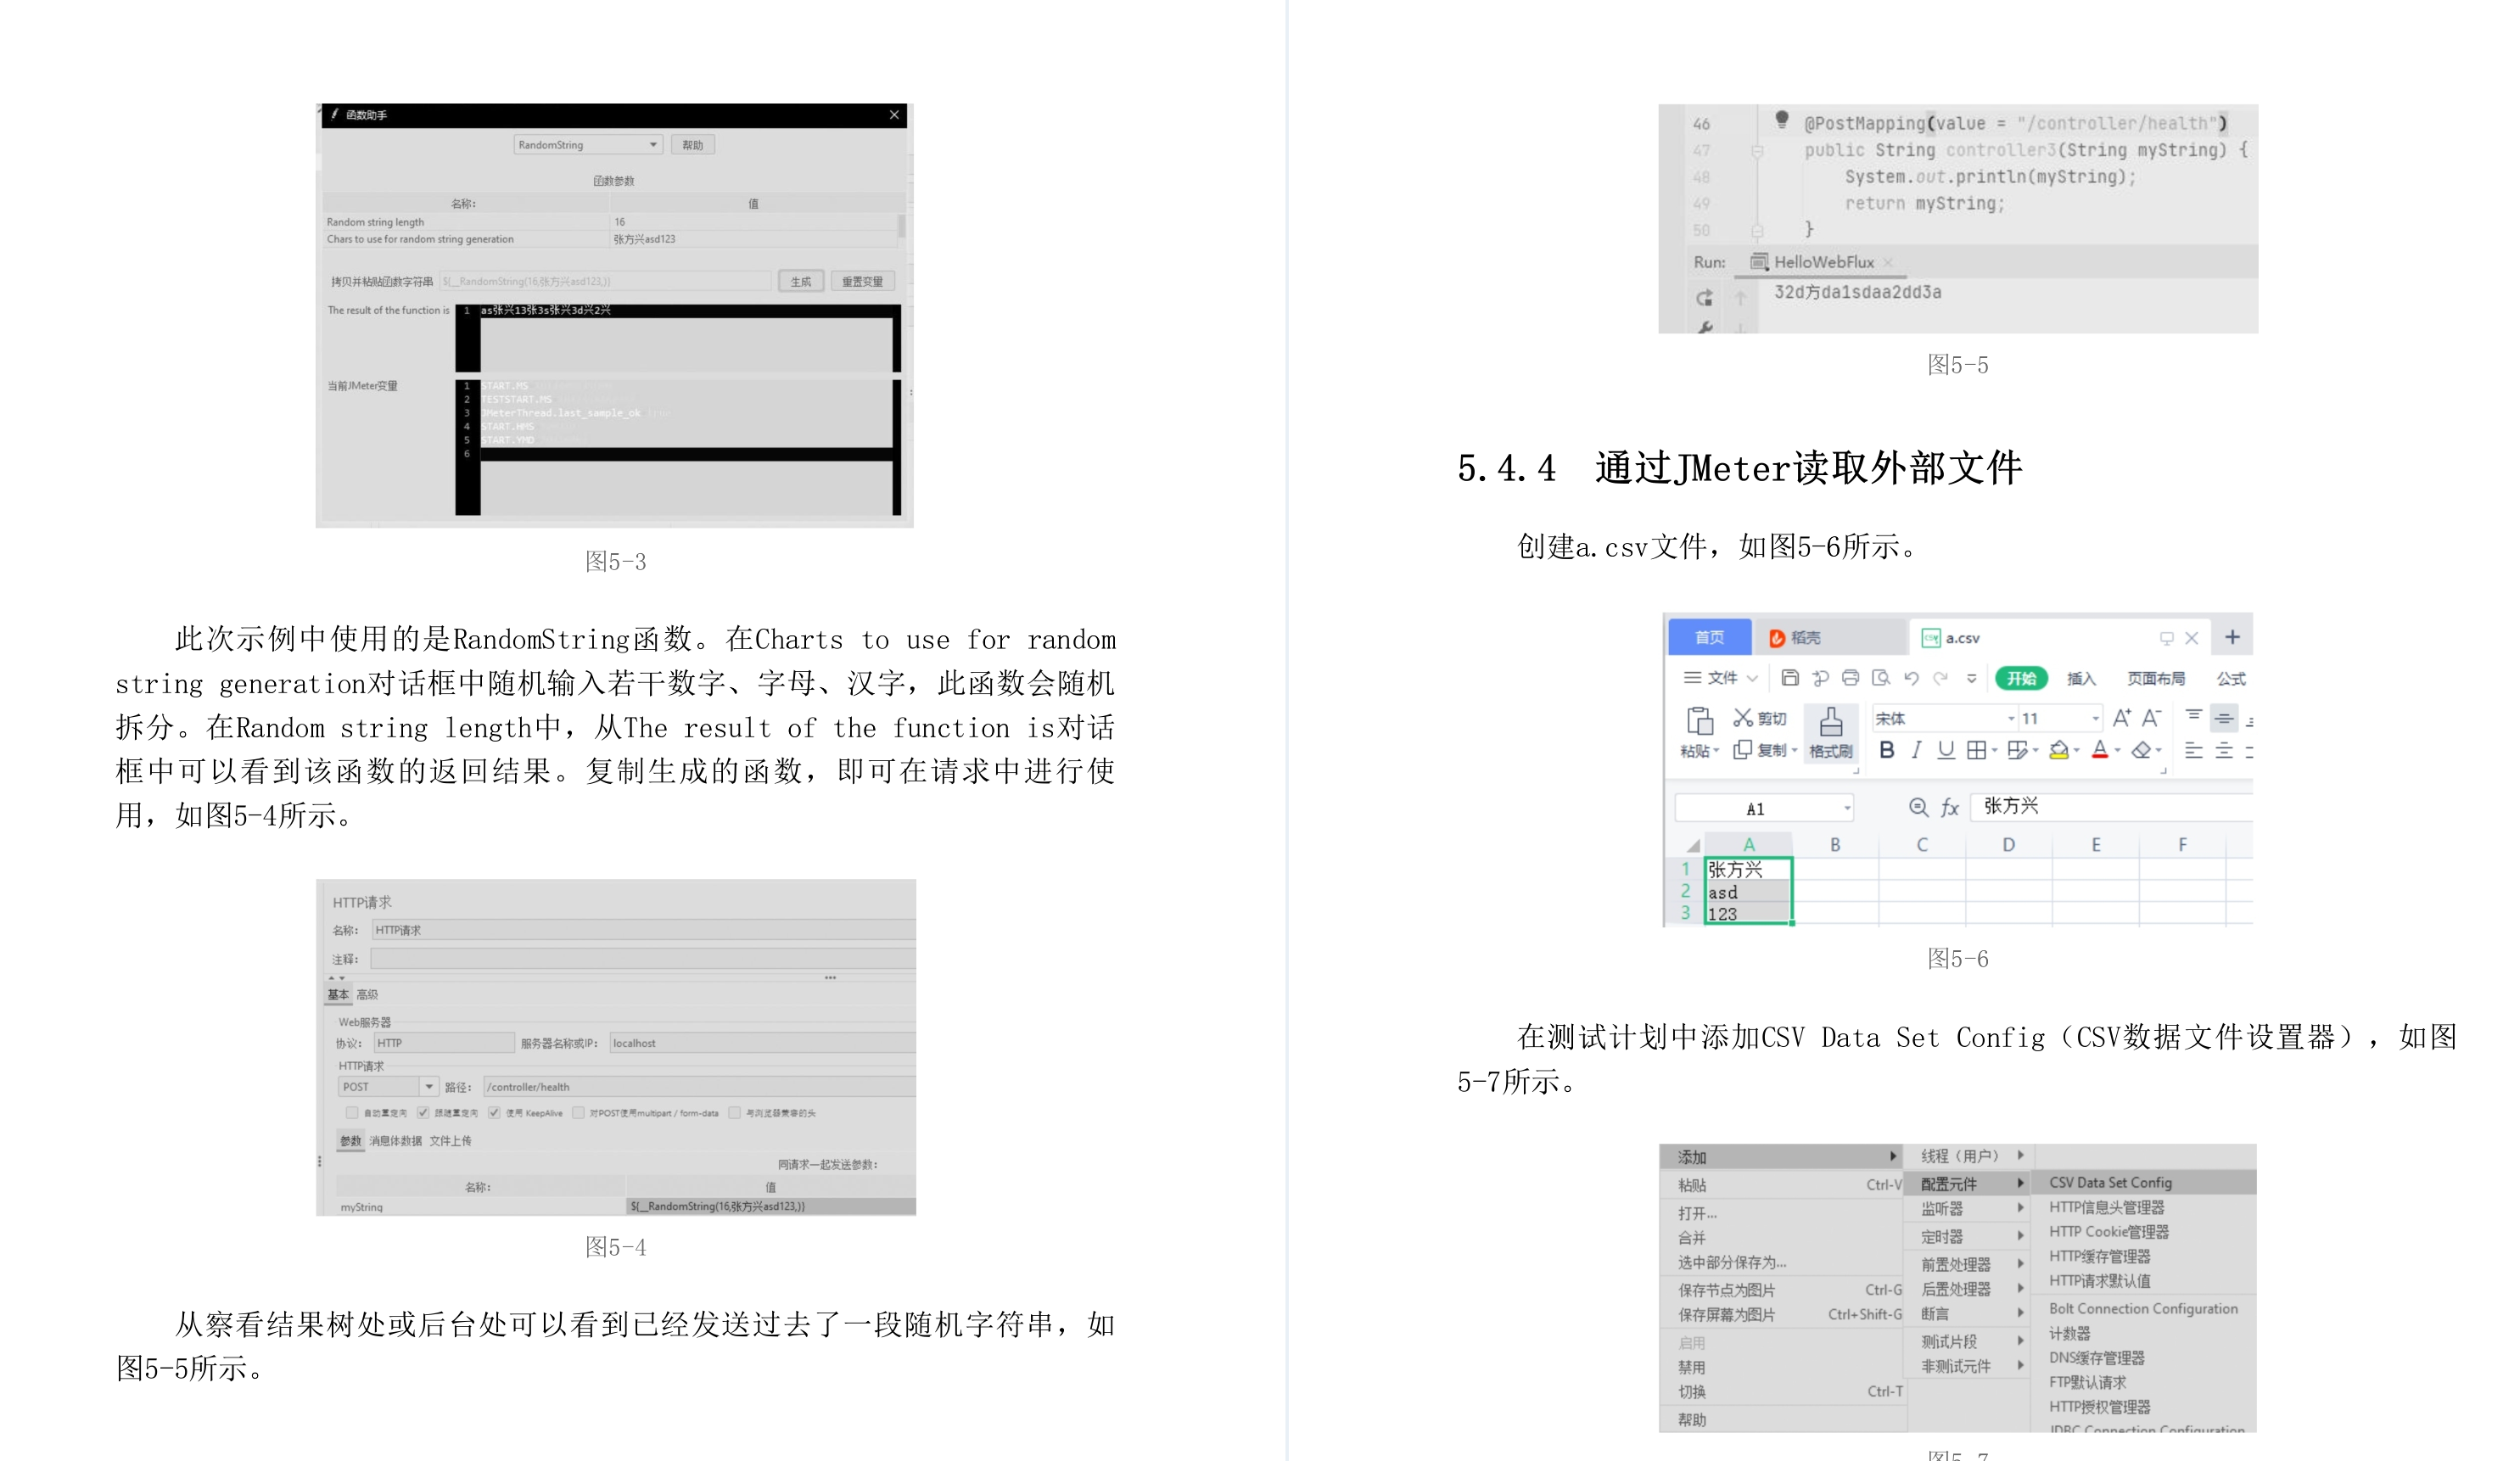
Task: Uncheck the 使用 KeepAlive checkbox
Action: (x=494, y=1113)
